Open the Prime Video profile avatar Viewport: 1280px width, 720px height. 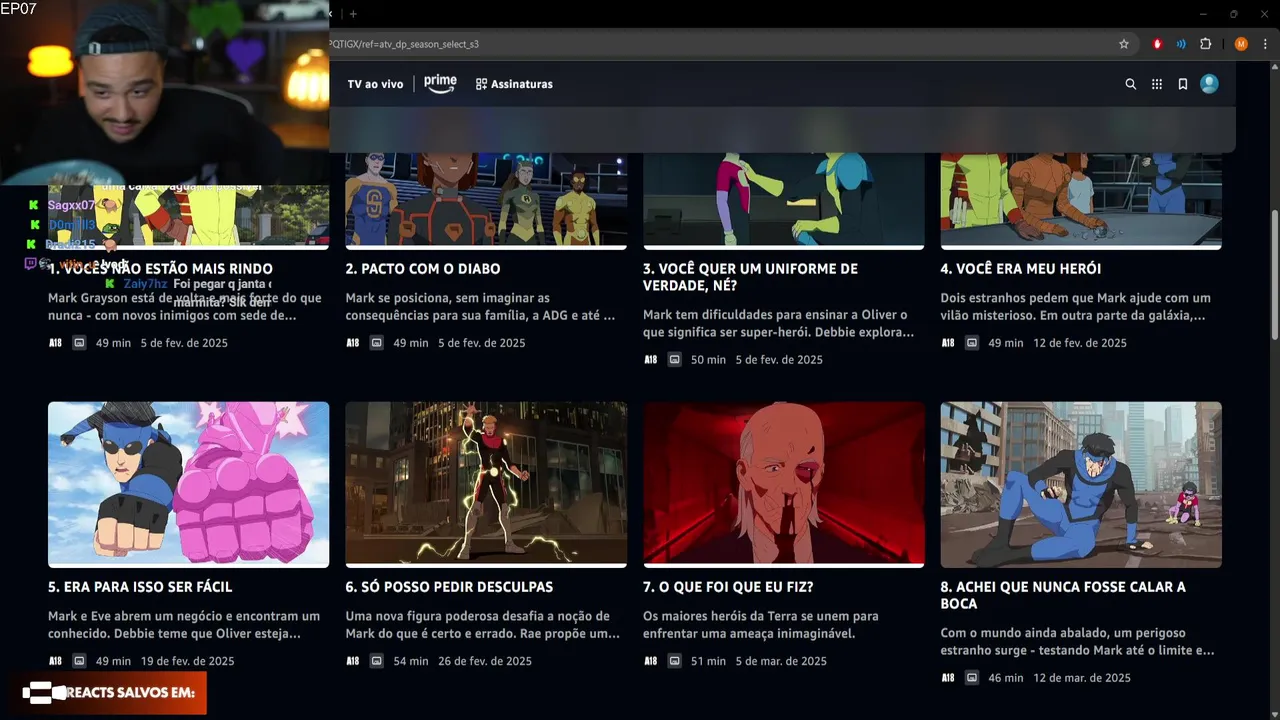click(x=1209, y=84)
